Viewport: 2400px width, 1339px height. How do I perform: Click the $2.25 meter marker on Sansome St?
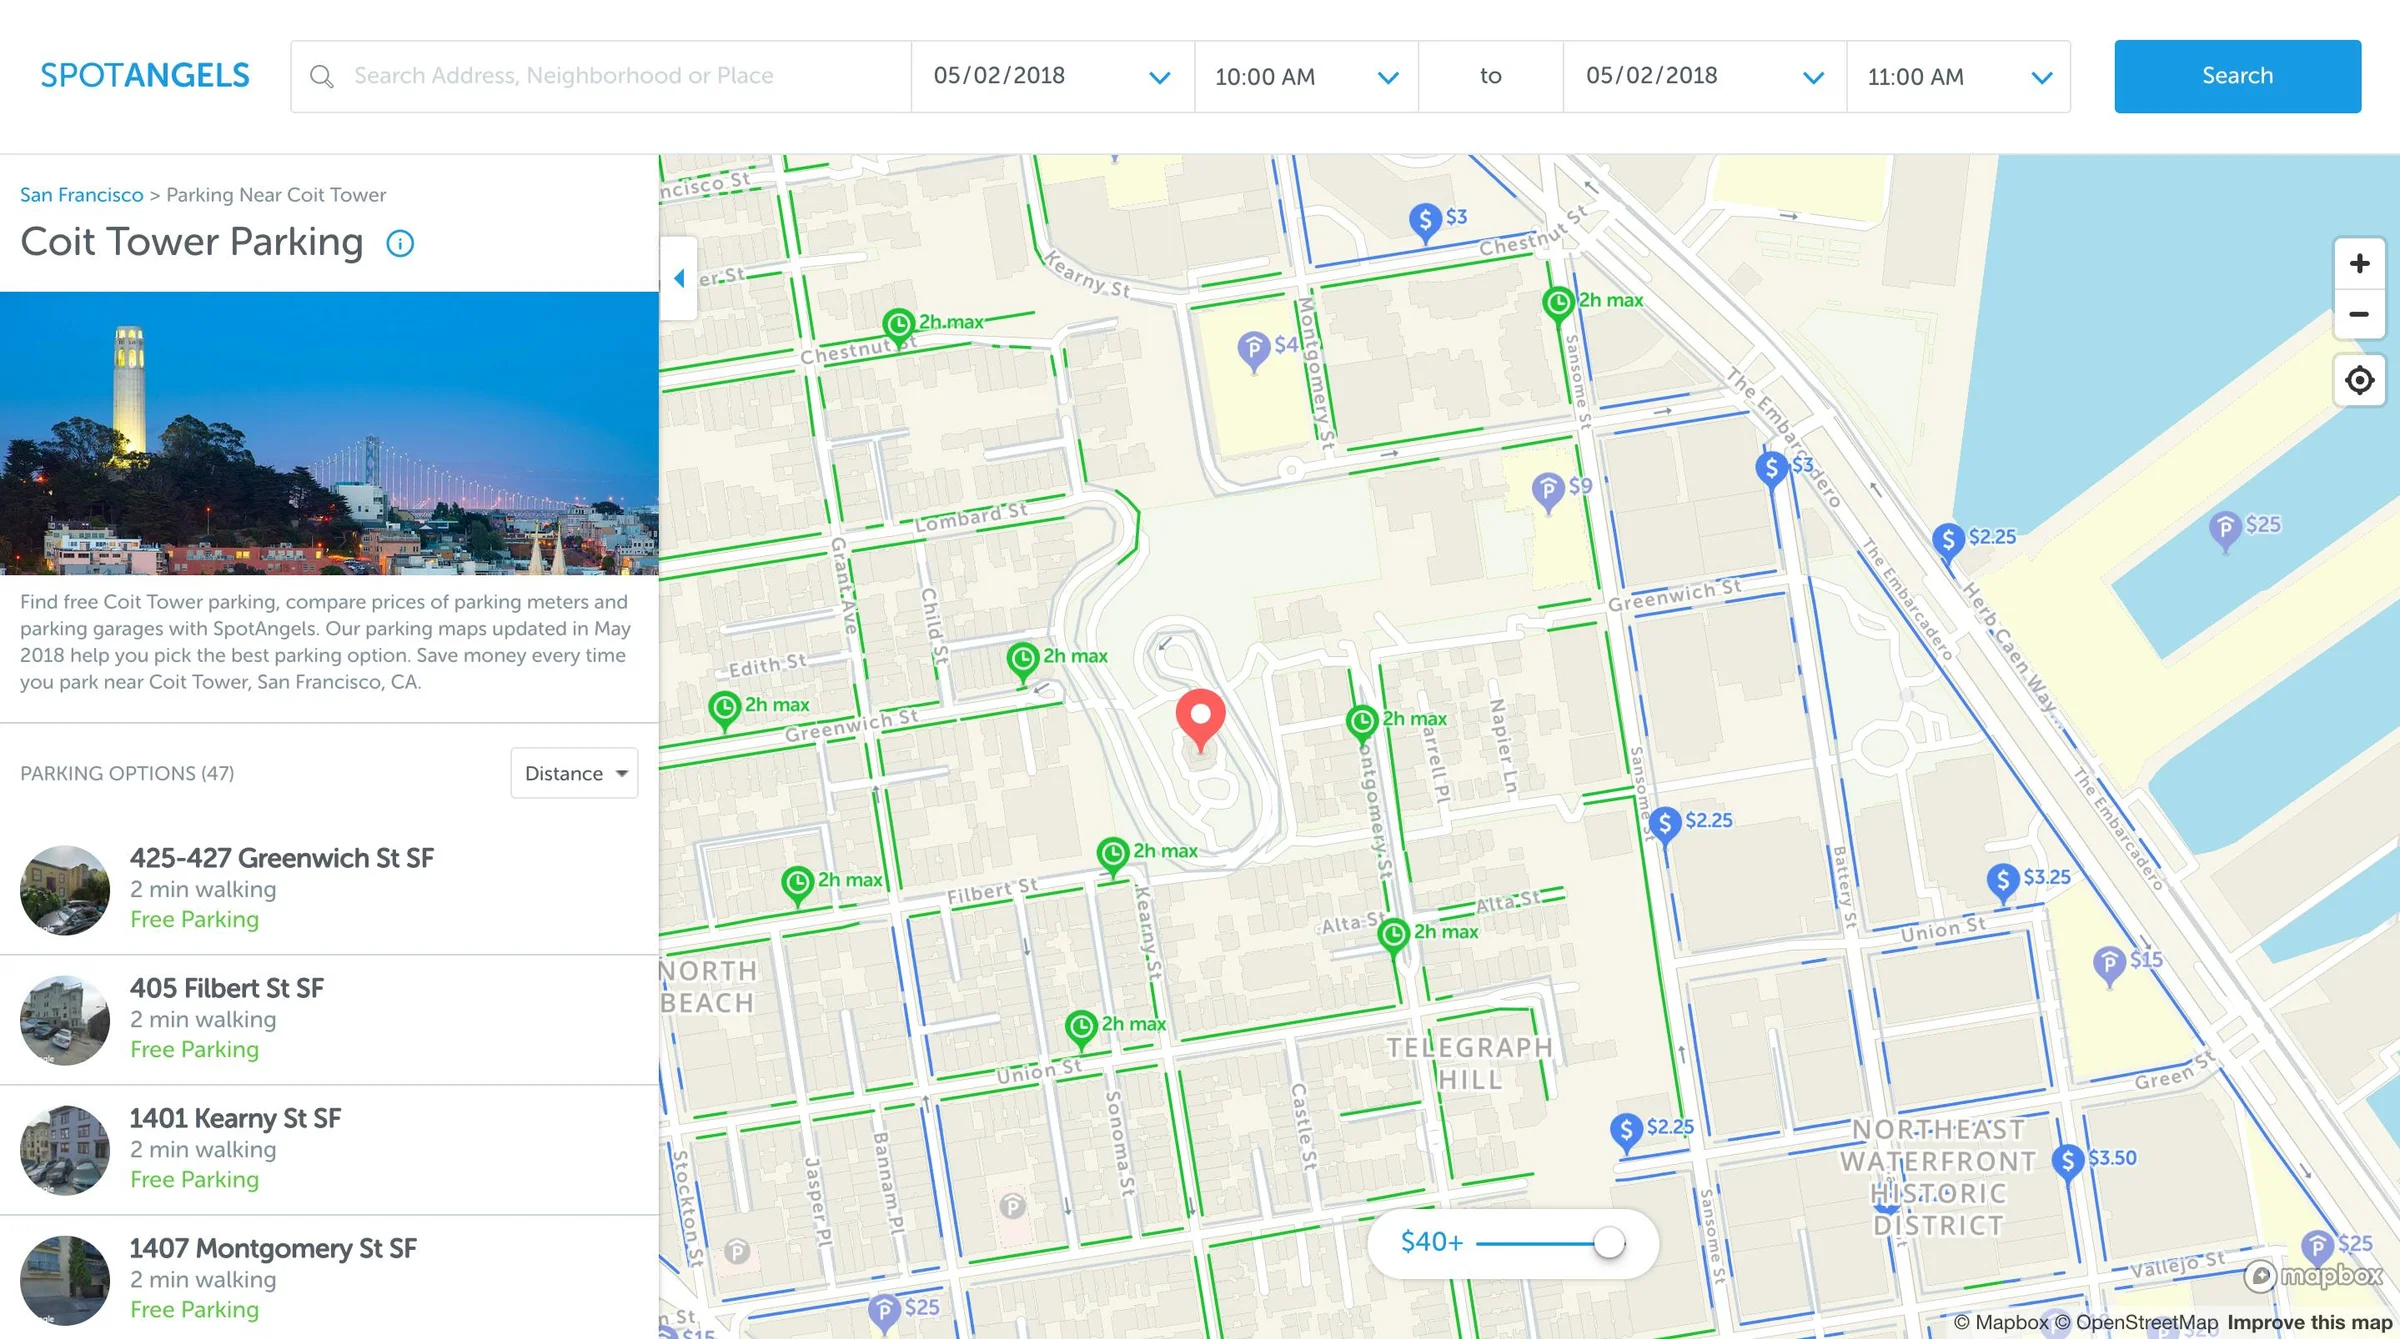pyautogui.click(x=1664, y=825)
